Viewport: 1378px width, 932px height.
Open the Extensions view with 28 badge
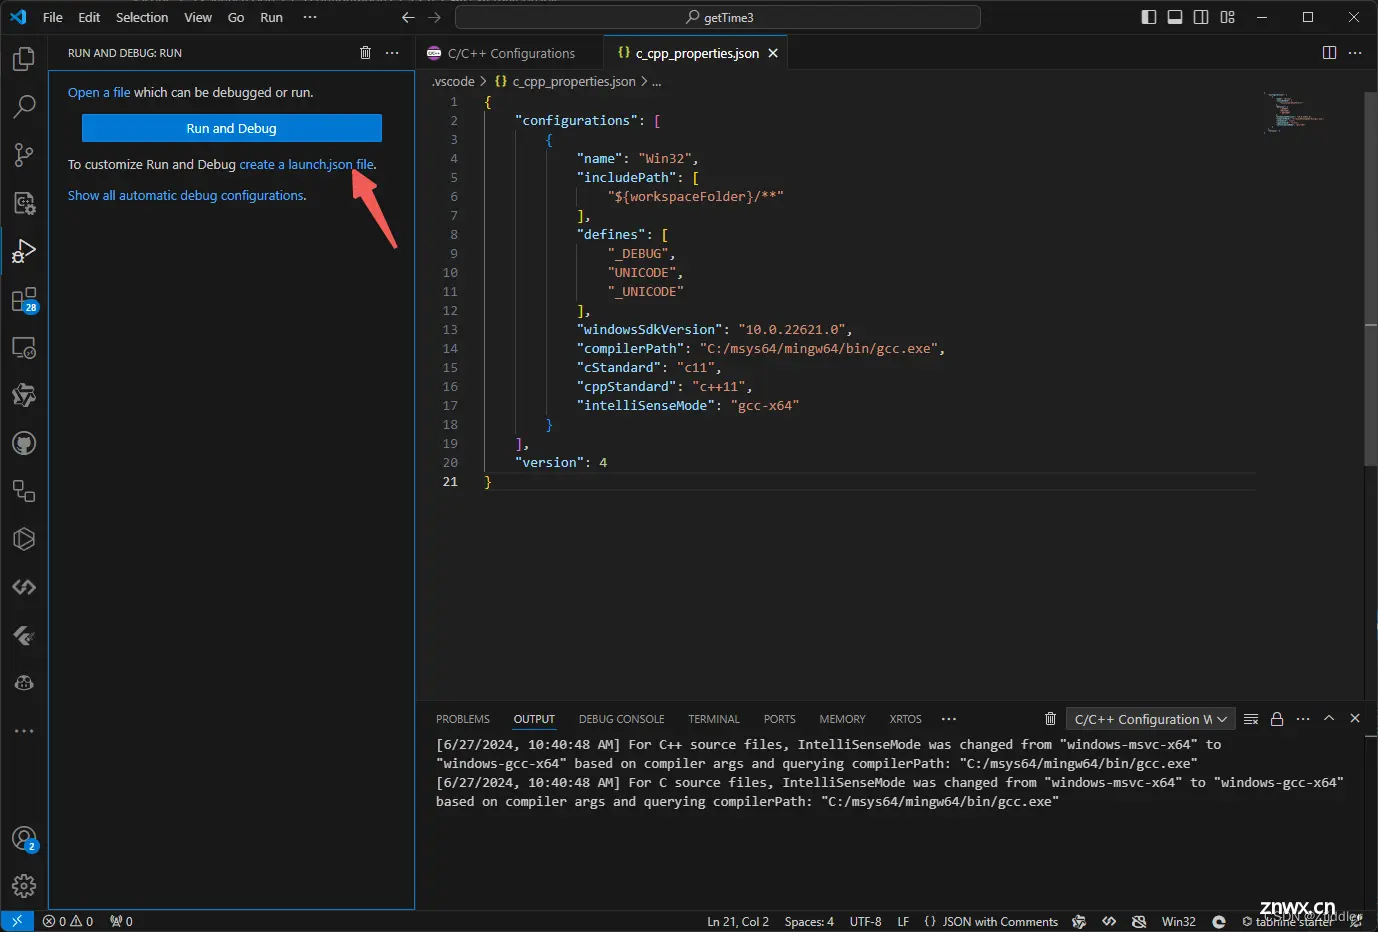tap(24, 300)
